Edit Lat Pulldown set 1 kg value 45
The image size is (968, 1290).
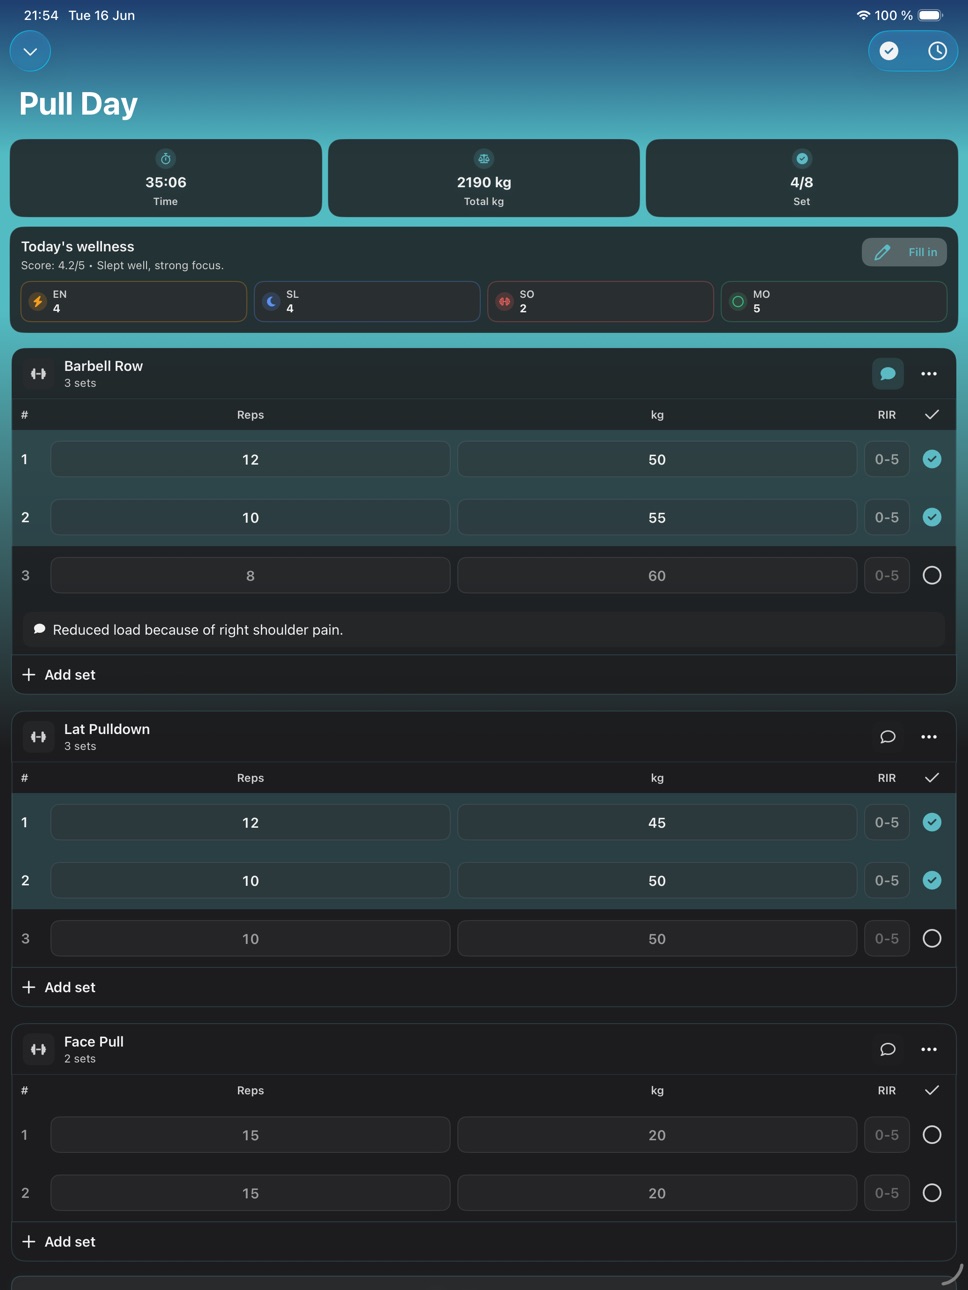click(x=657, y=822)
